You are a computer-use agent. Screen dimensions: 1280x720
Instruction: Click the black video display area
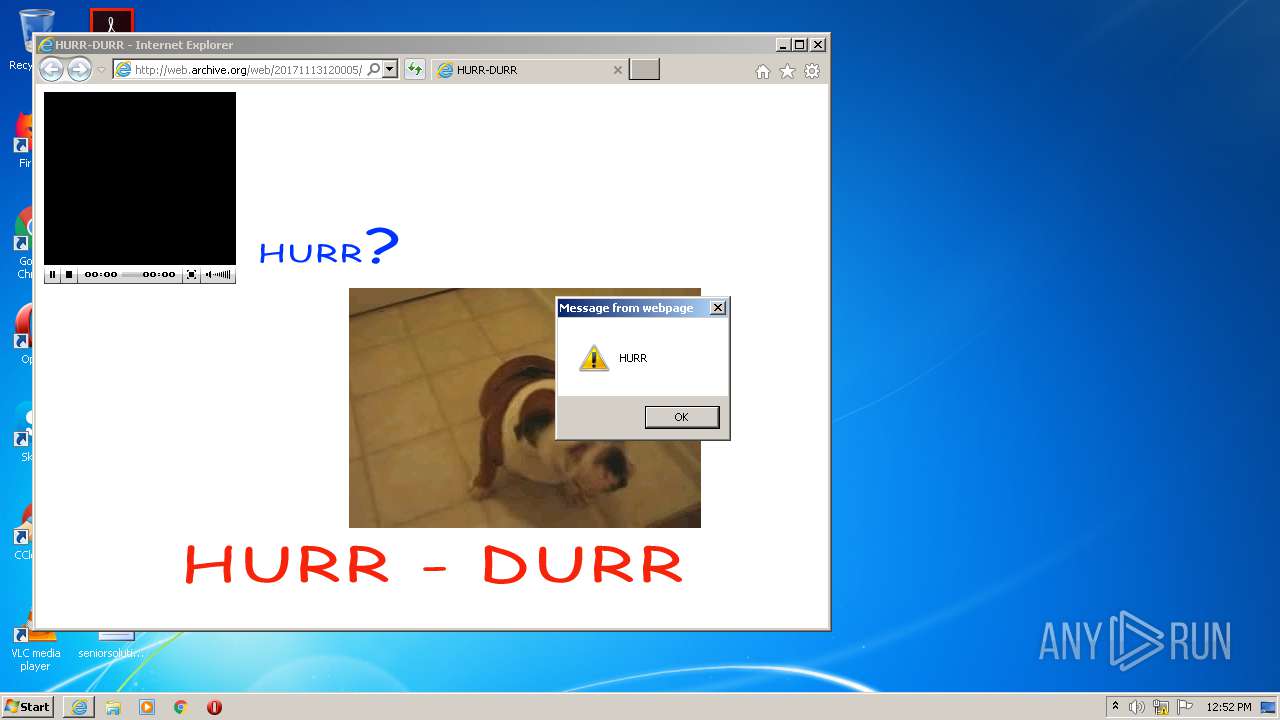[x=140, y=178]
